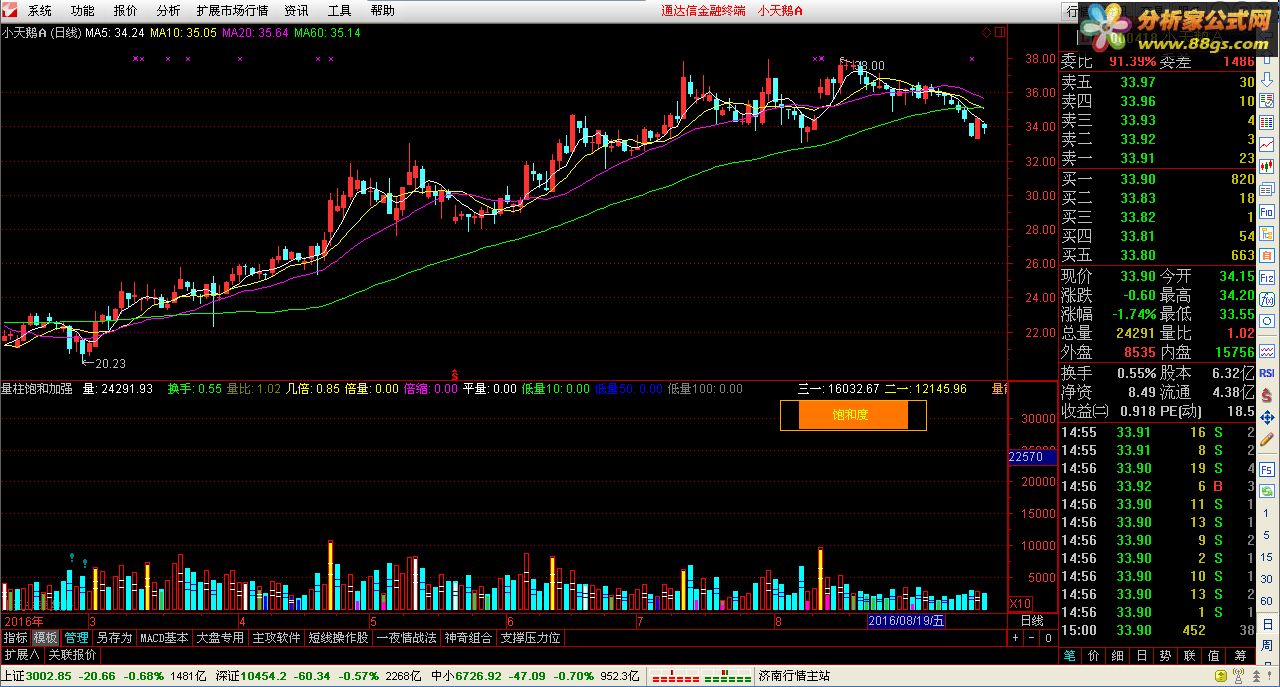Click 另存为 save-as button
The width and height of the screenshot is (1280, 687).
click(114, 637)
